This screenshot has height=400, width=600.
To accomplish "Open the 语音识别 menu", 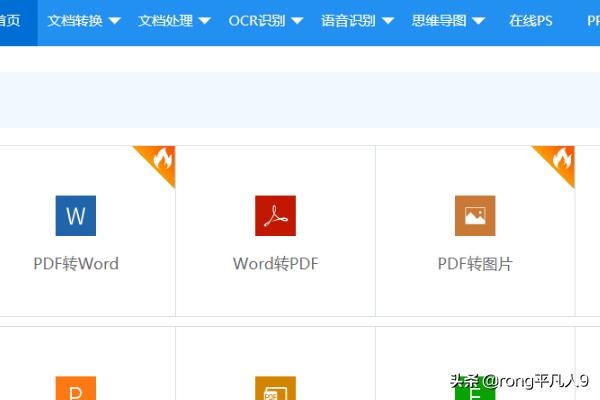I will click(x=348, y=21).
